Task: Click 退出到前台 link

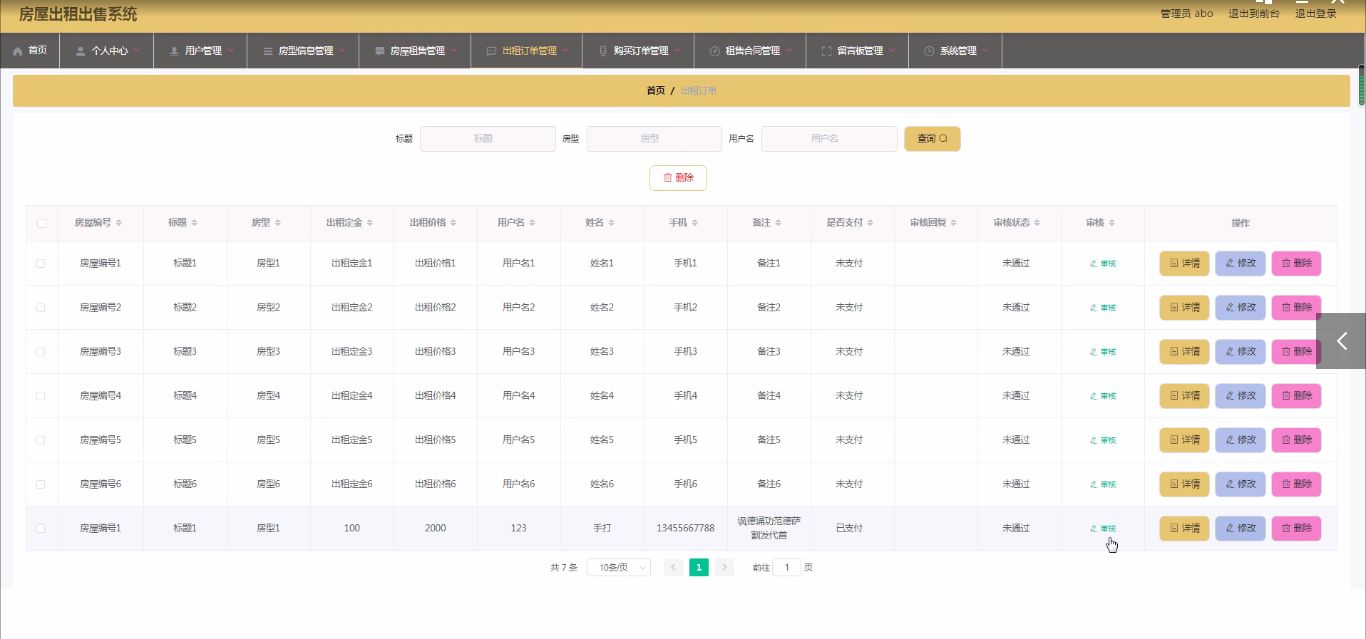Action: tap(1254, 14)
